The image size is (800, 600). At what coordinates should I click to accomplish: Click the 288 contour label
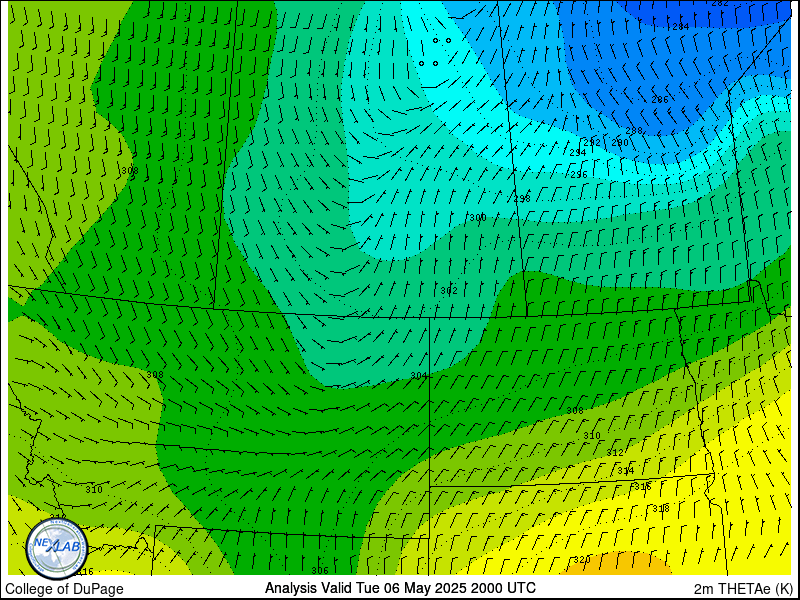pyautogui.click(x=634, y=131)
